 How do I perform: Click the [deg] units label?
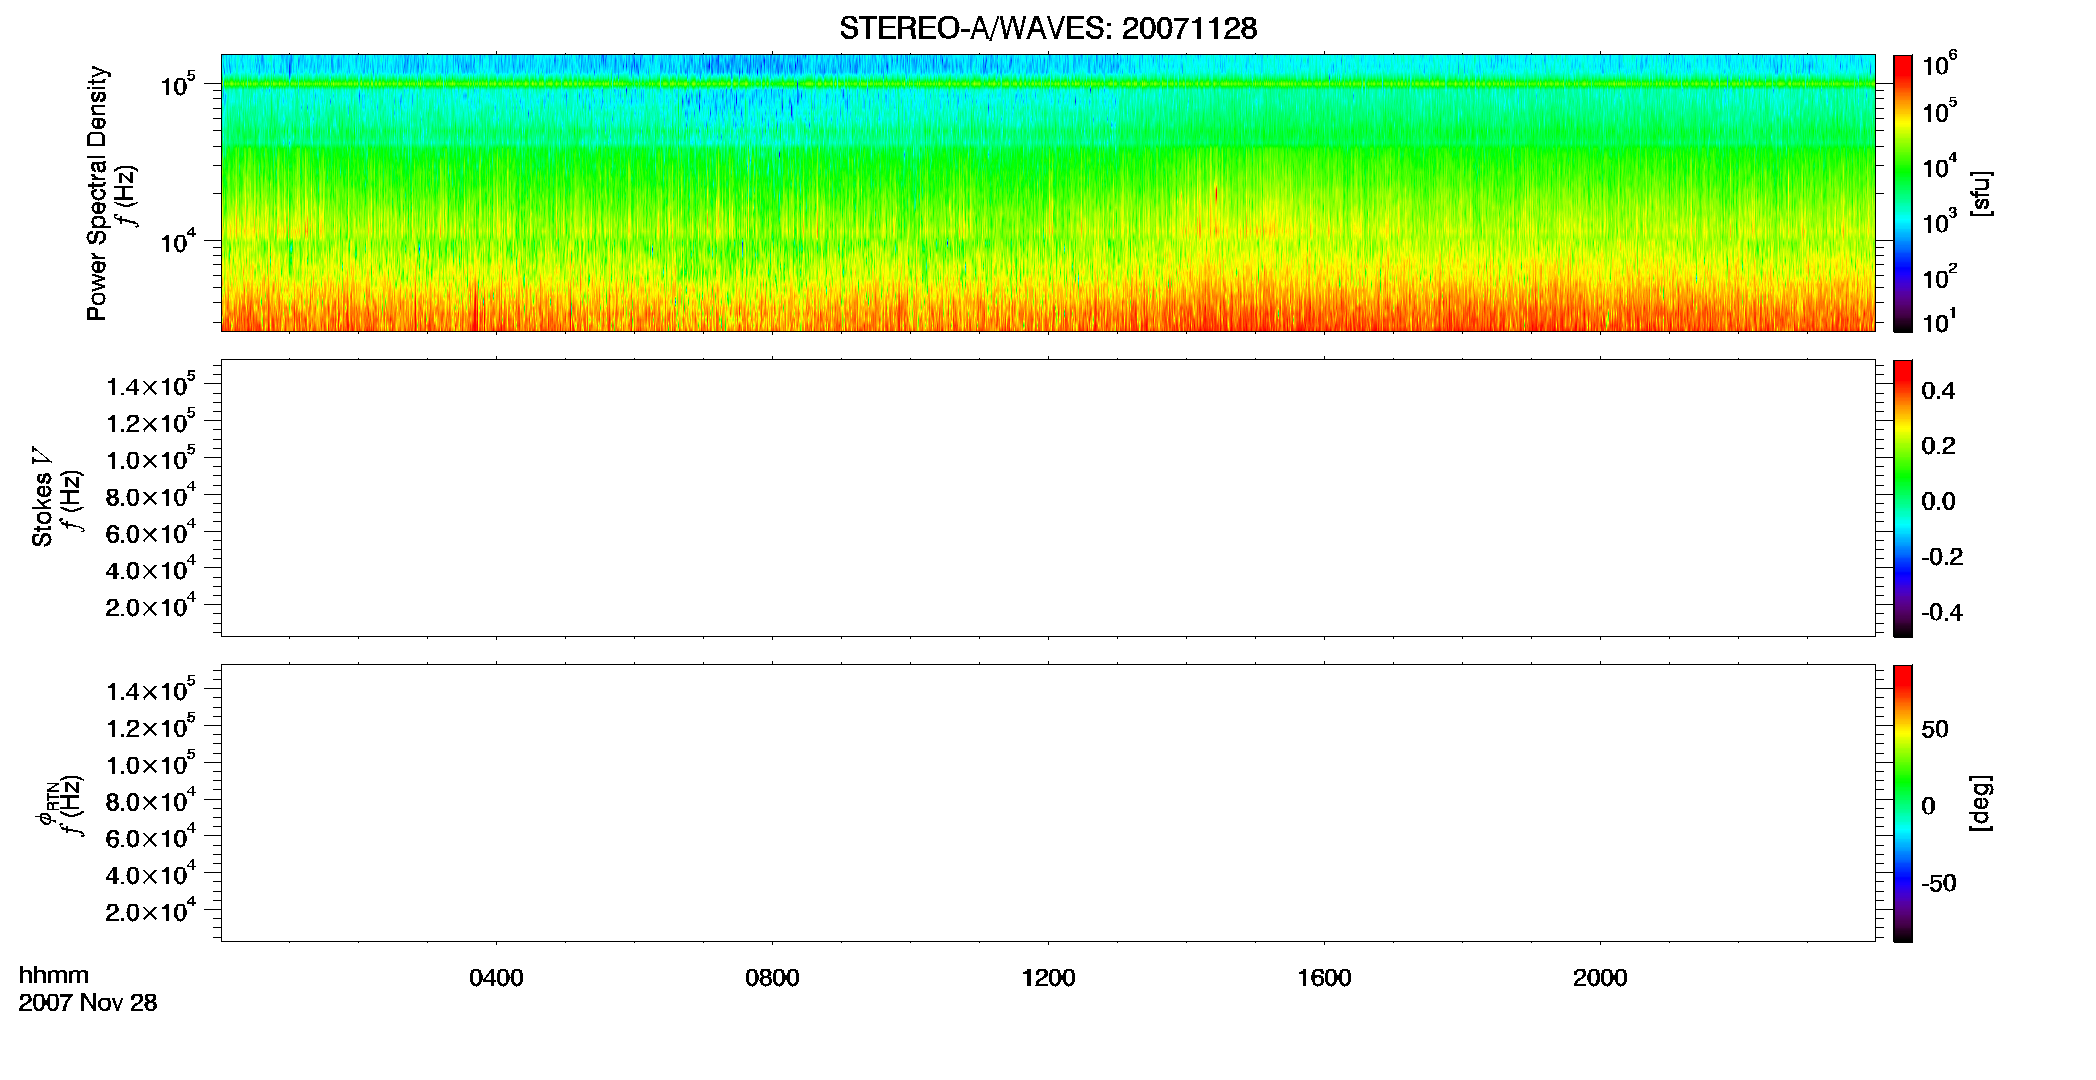(x=1981, y=803)
